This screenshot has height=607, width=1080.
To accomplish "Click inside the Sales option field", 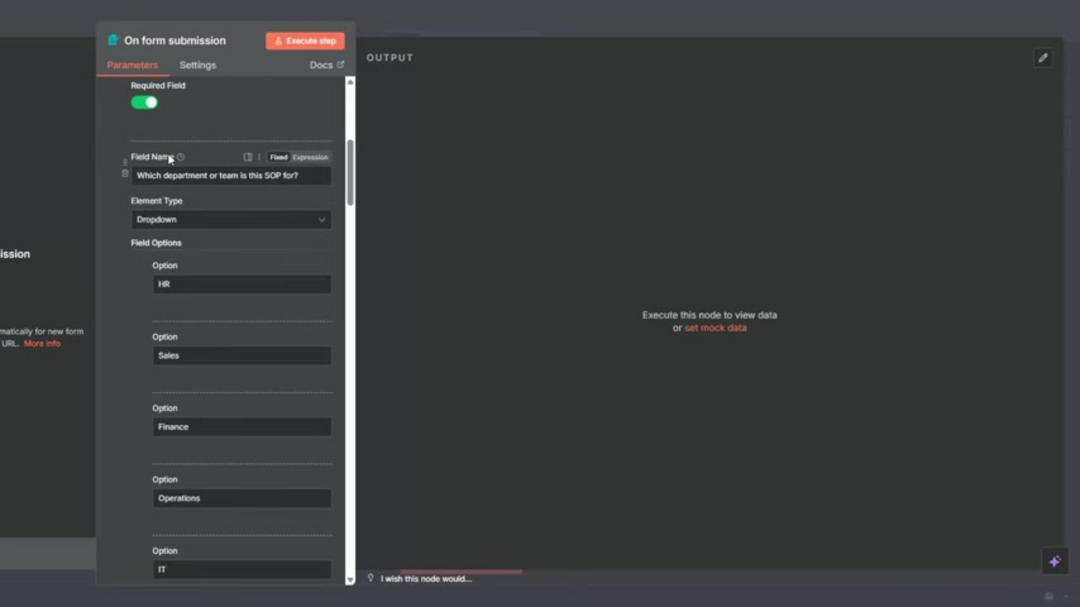I will [x=241, y=355].
